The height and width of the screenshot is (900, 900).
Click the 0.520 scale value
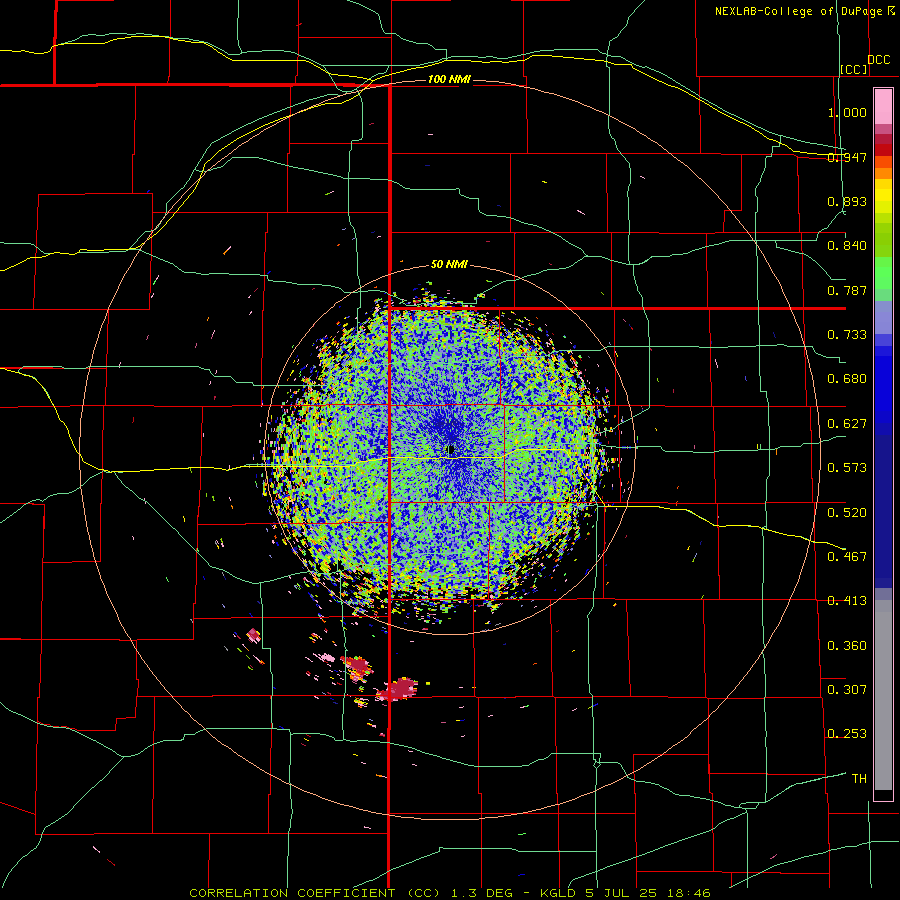847,513
